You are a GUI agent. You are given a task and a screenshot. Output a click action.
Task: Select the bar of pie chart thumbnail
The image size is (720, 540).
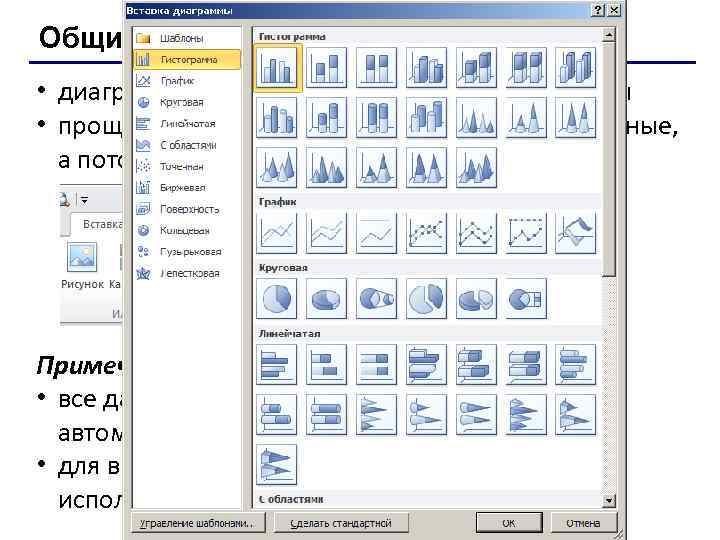526,299
